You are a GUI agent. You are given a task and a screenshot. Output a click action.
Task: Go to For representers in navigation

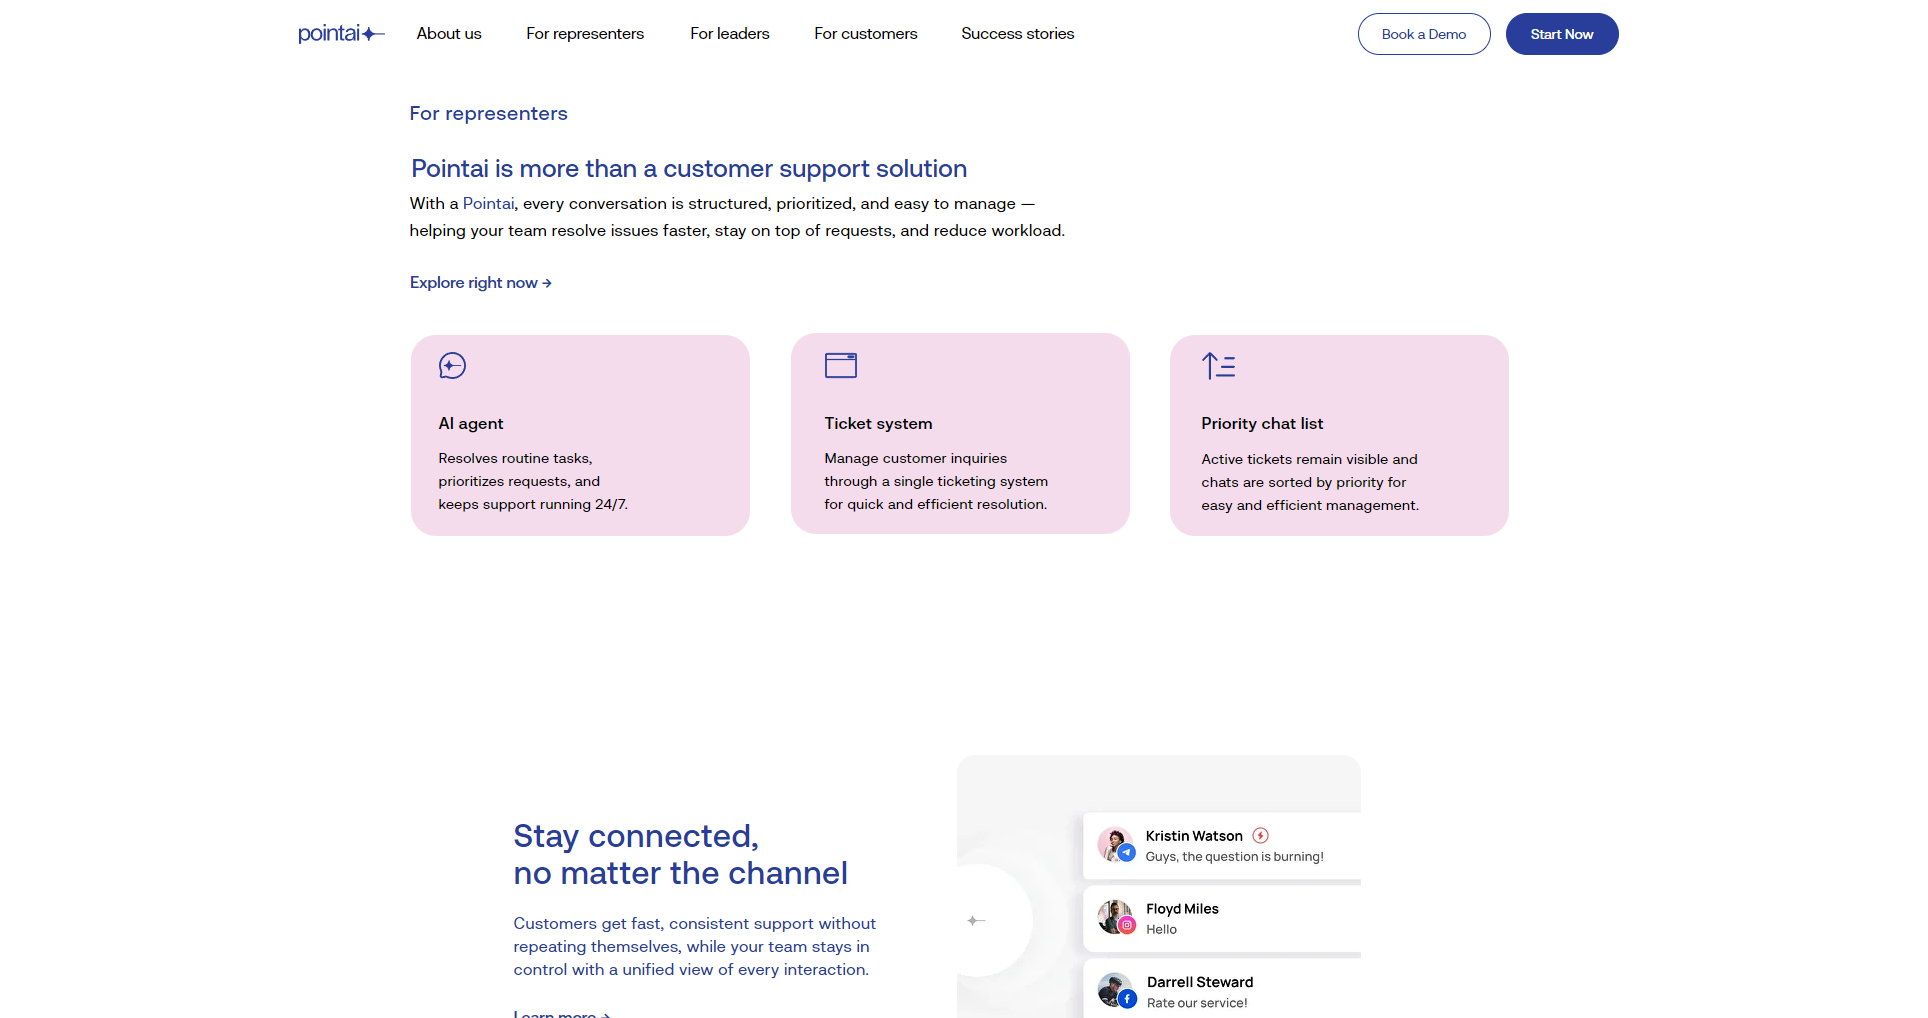[585, 34]
